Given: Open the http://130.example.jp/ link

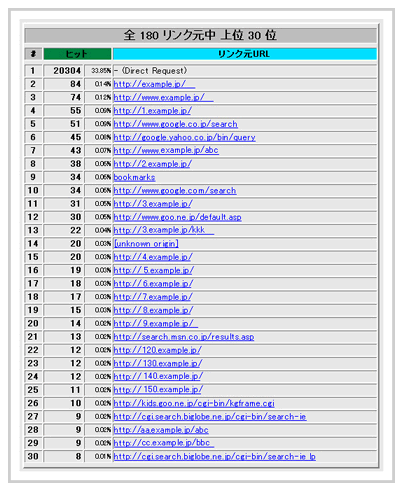Looking at the screenshot, I should tap(158, 364).
